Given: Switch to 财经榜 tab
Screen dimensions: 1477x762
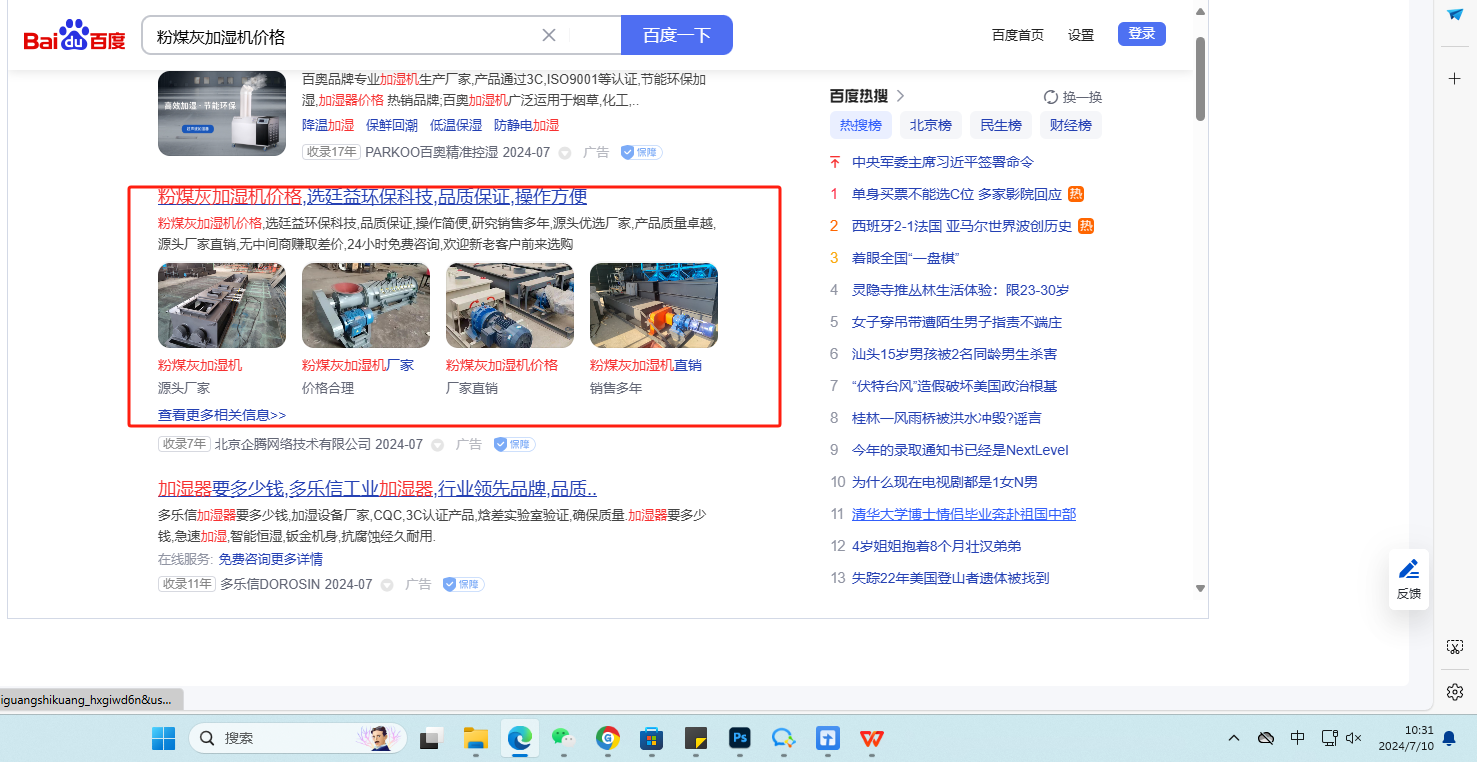Looking at the screenshot, I should (1071, 125).
